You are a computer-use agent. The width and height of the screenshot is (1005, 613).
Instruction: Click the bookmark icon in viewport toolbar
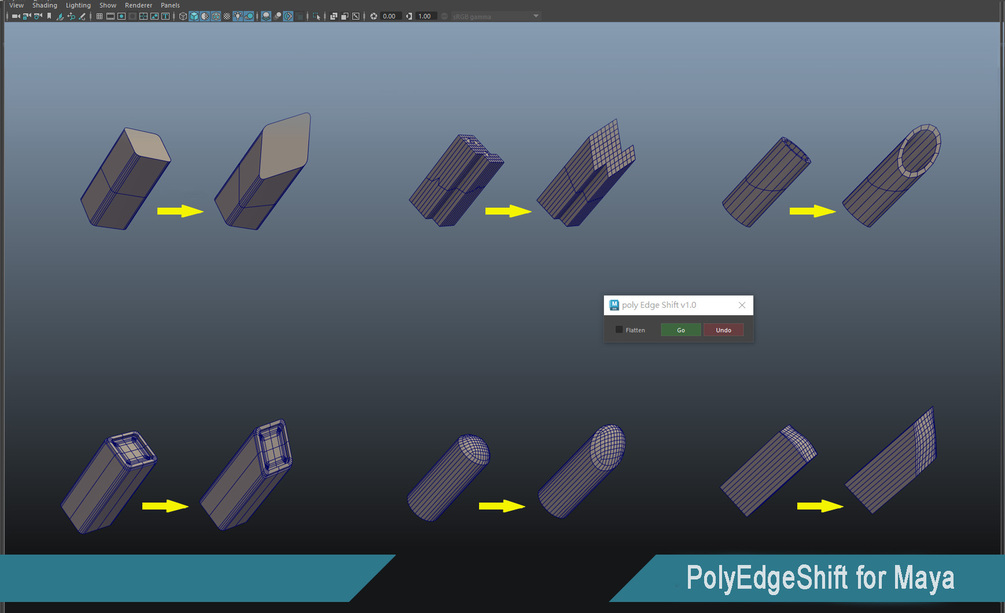point(49,16)
